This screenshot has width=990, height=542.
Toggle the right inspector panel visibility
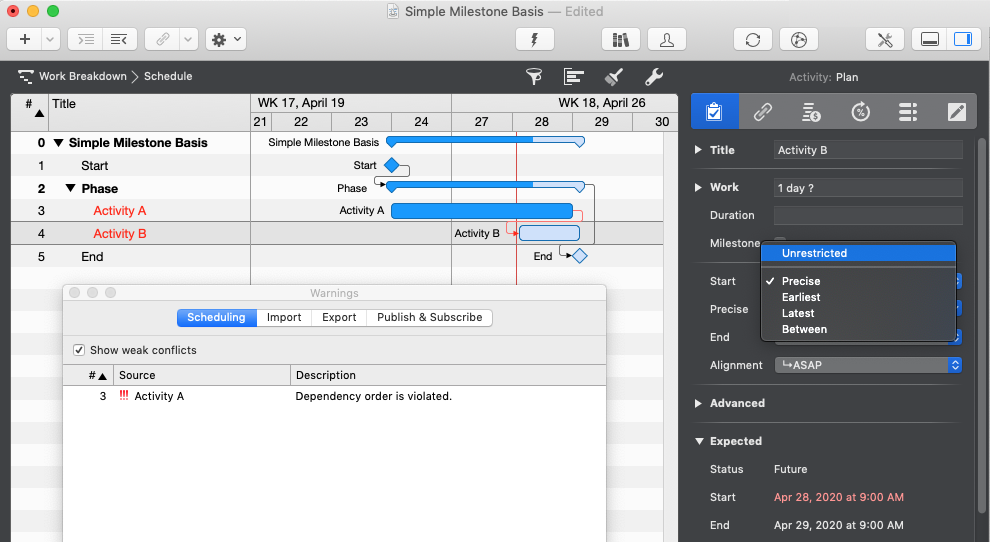click(962, 39)
